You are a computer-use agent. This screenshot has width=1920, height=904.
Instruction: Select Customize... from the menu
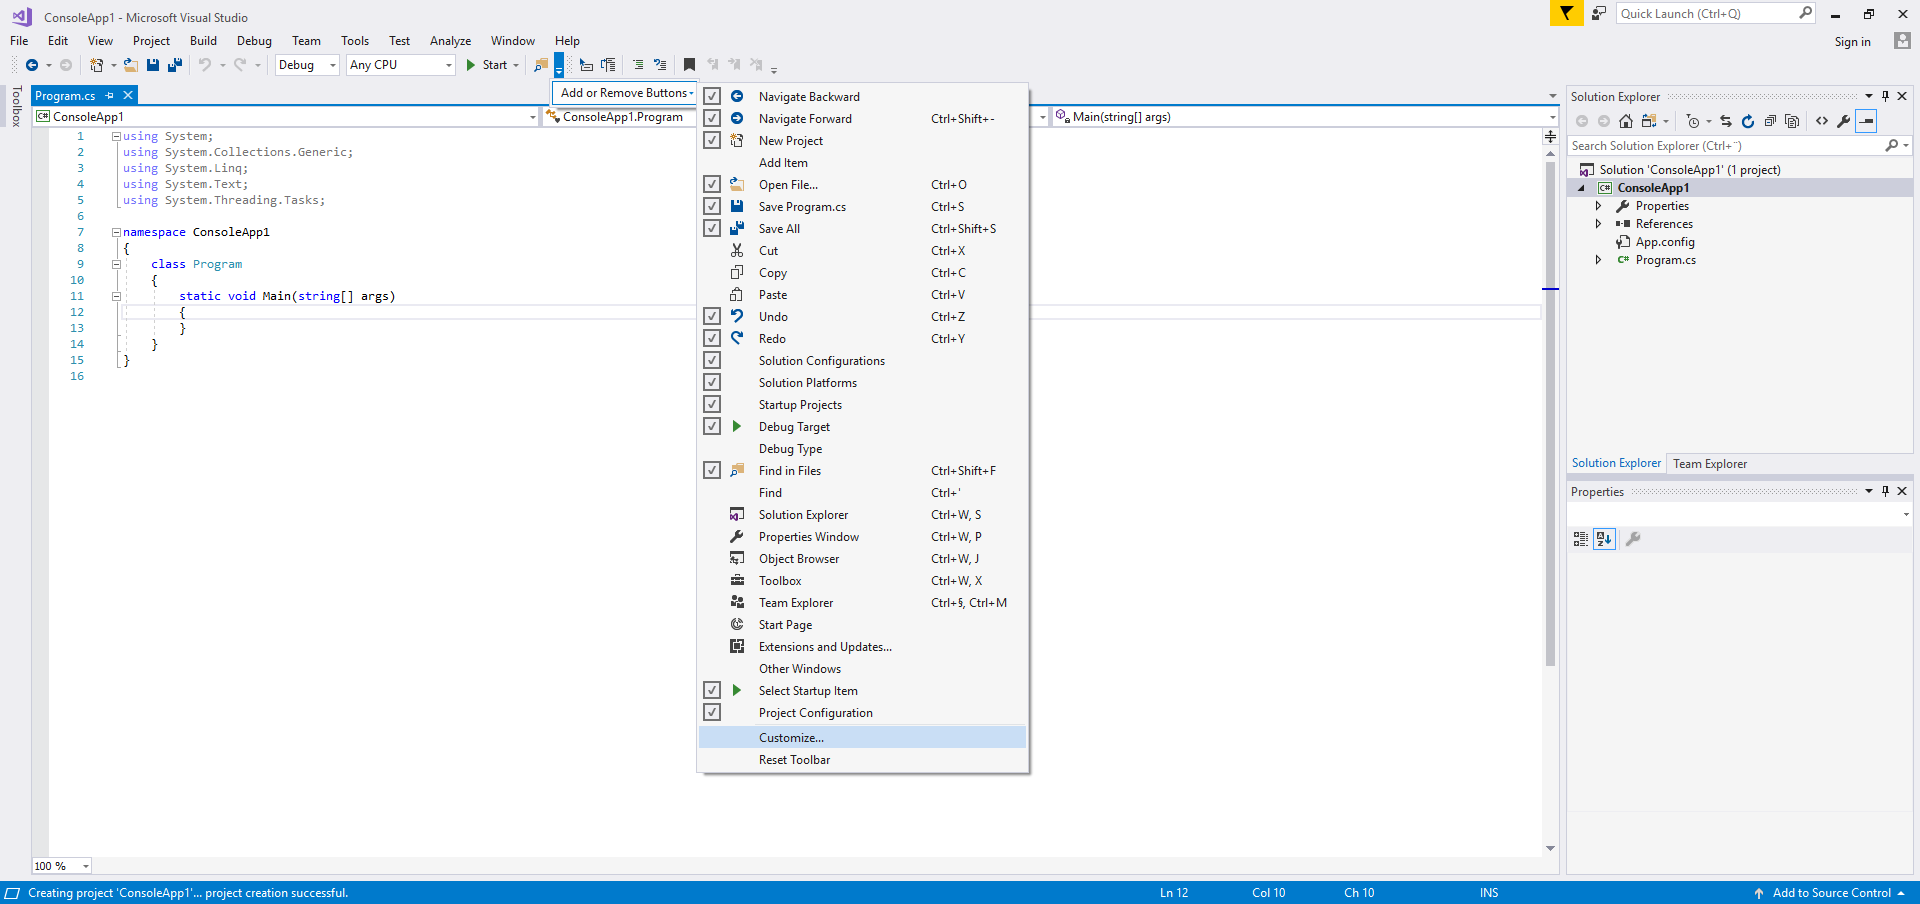(x=791, y=738)
